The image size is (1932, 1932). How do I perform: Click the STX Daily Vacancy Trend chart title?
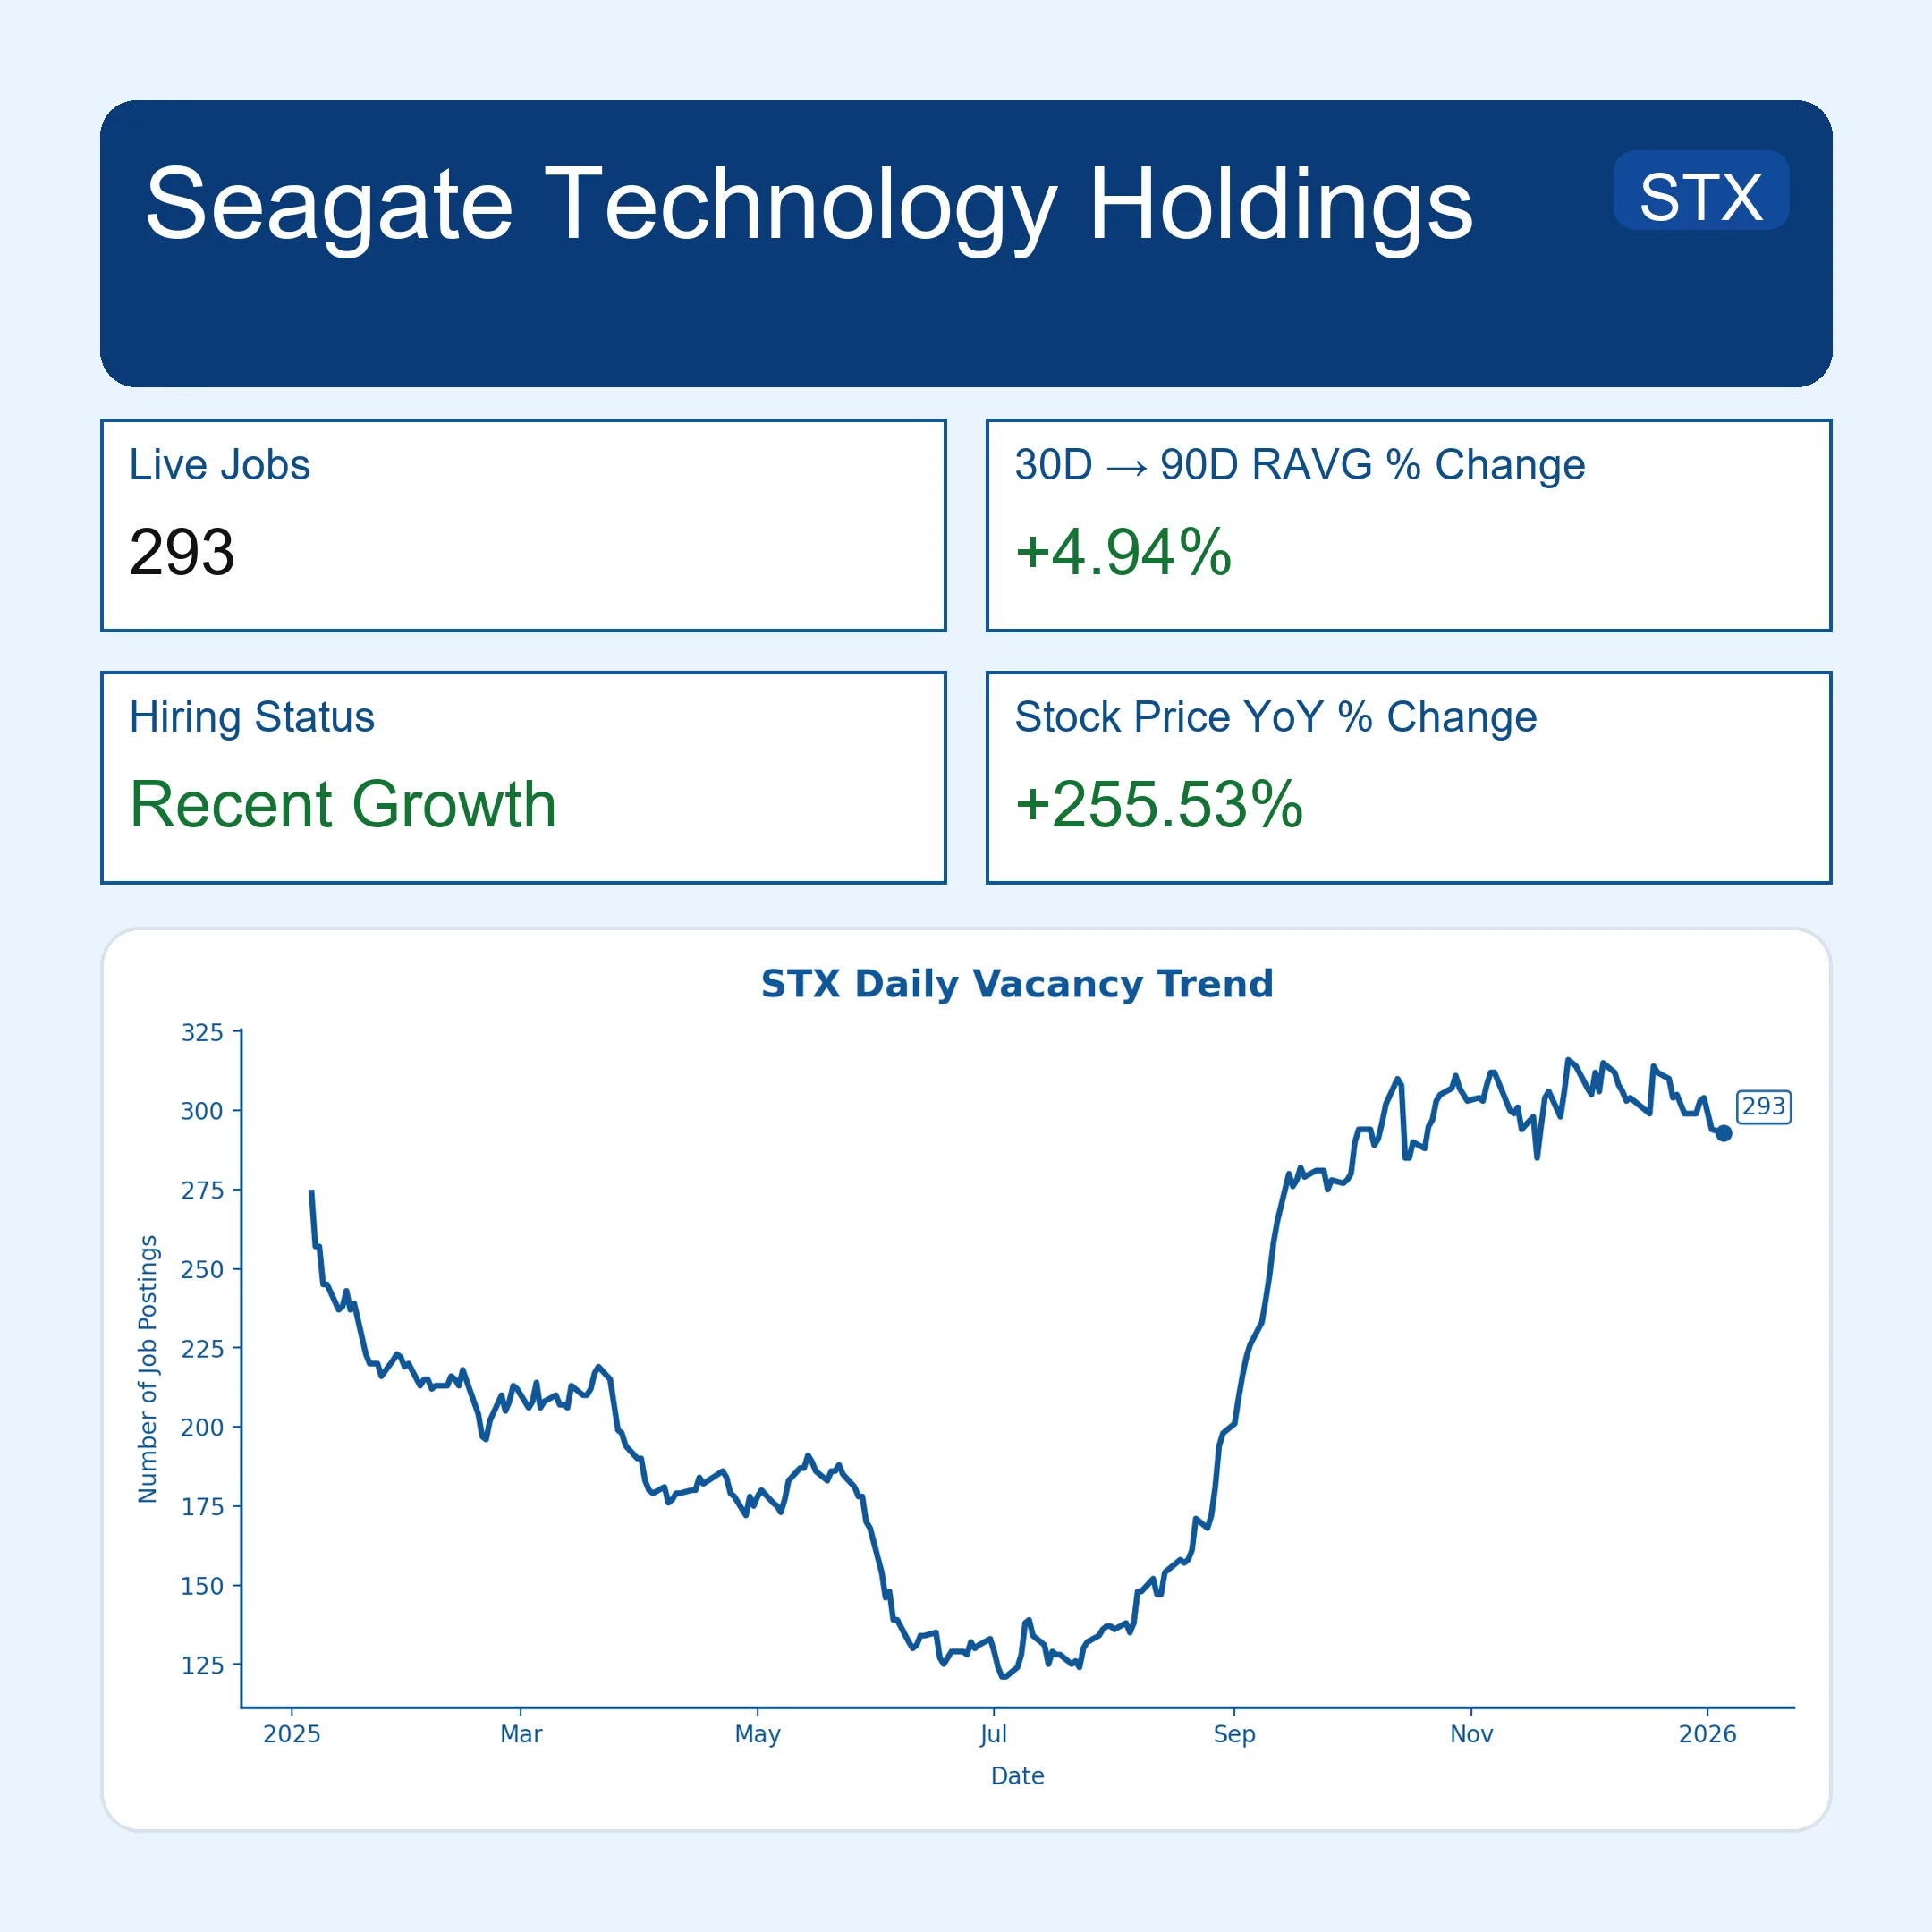pos(1017,984)
